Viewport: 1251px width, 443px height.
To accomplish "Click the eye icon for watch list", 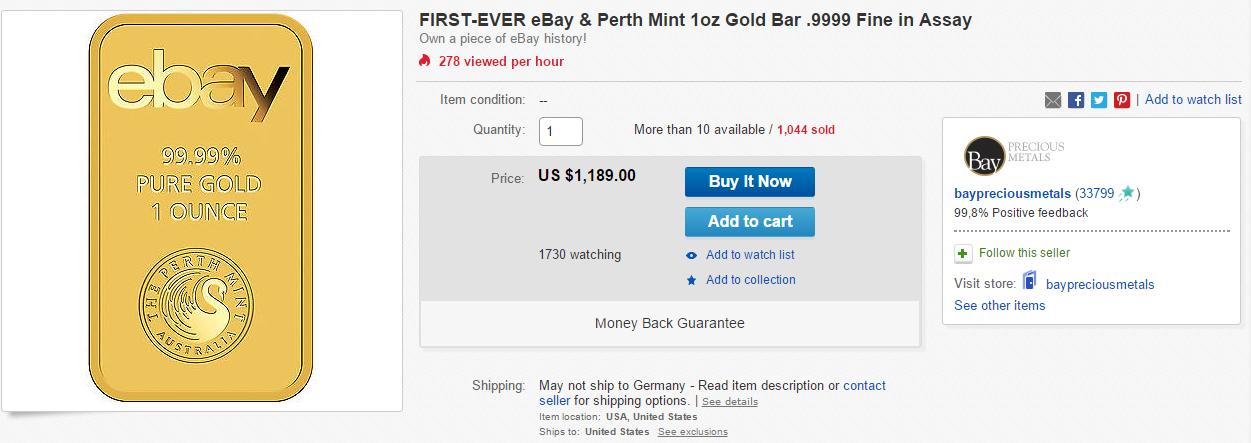I will coord(691,255).
